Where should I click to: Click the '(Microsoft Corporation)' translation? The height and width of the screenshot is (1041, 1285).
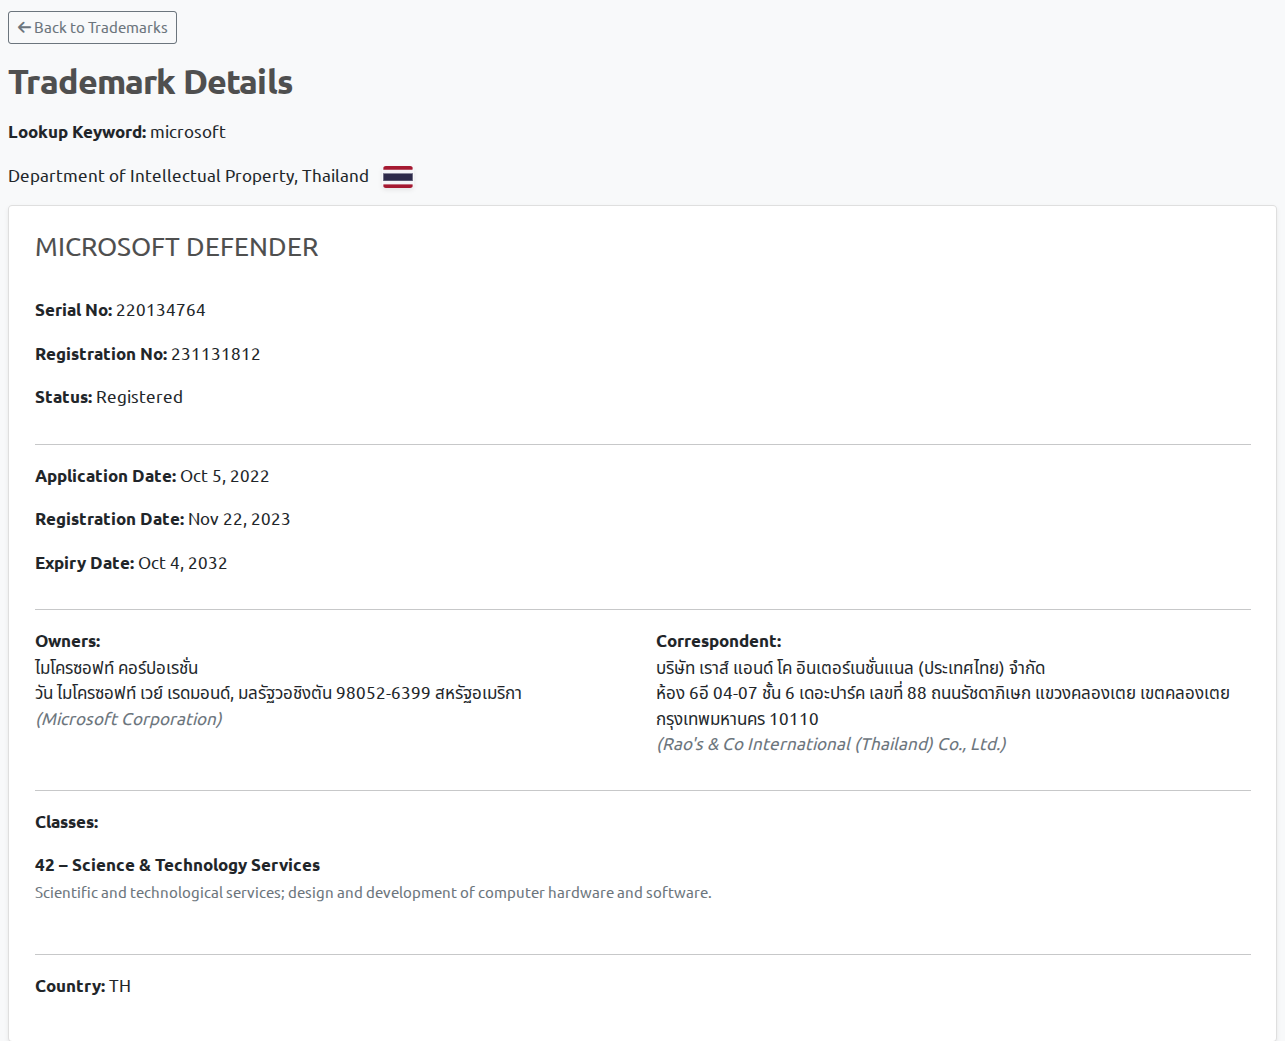[x=129, y=719]
